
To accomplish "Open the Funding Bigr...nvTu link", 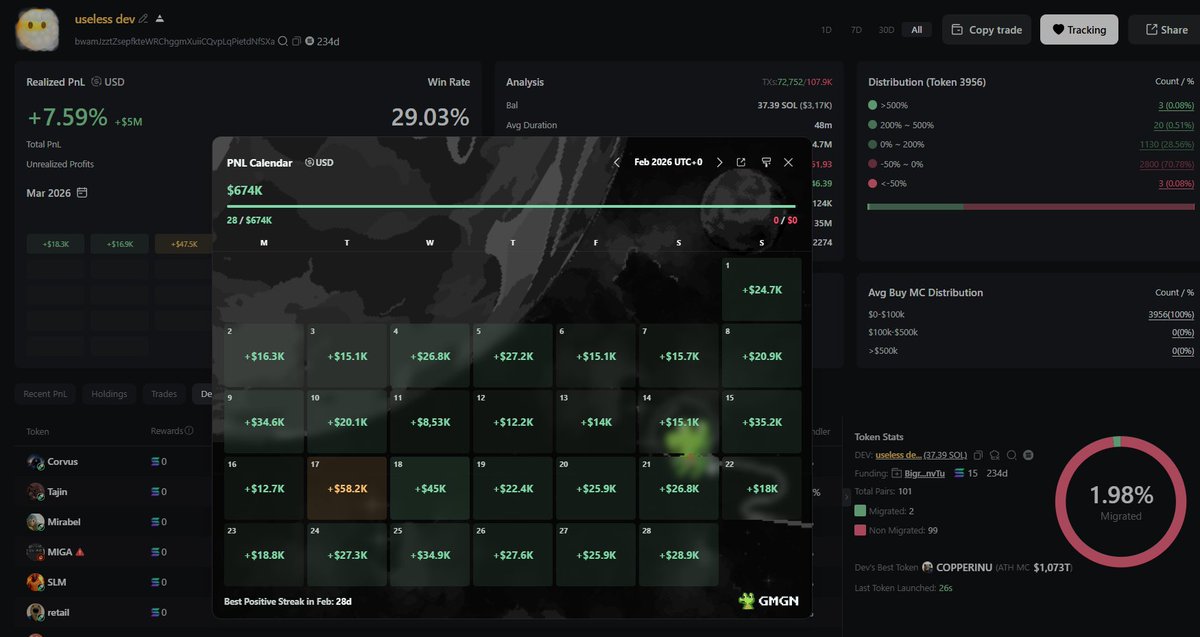I will coord(926,473).
